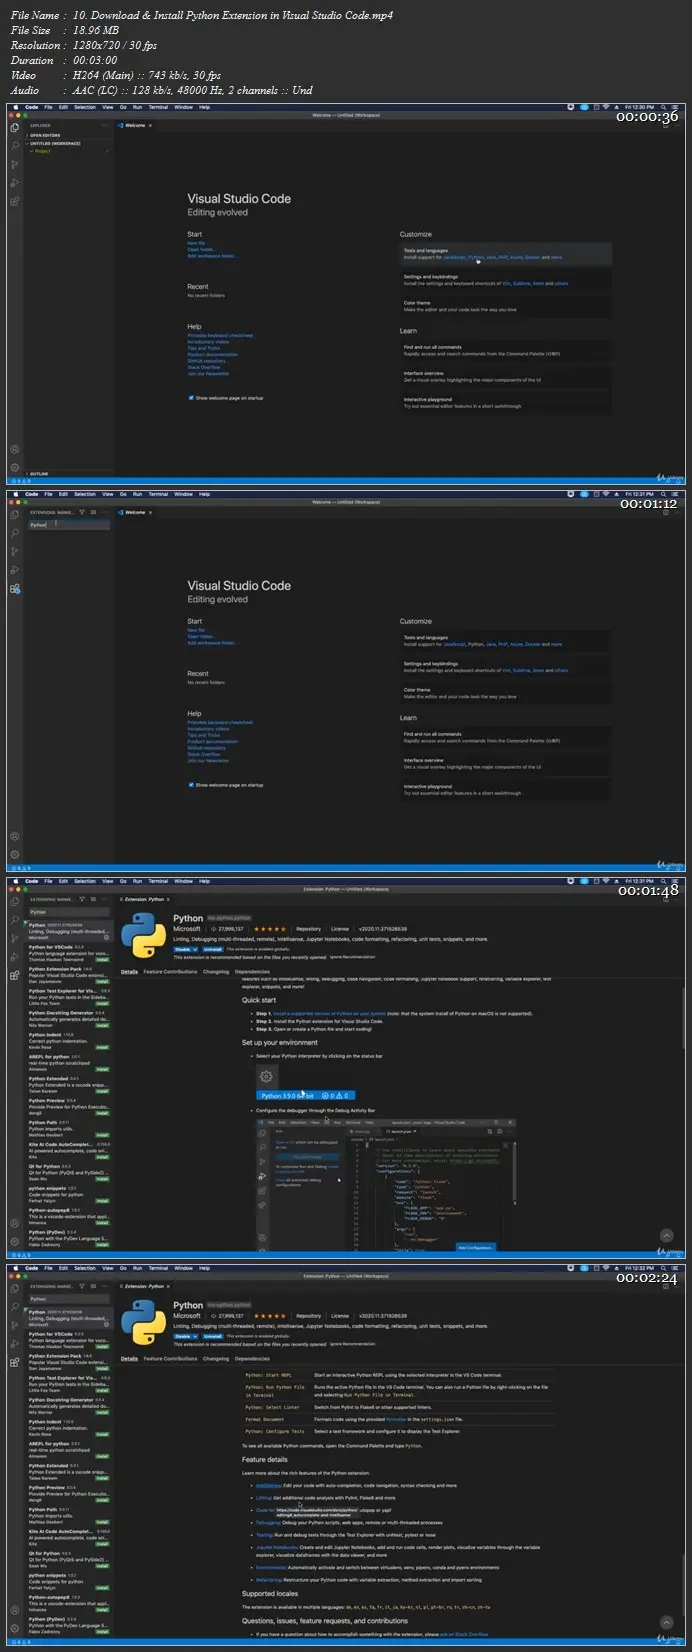Select Qt for Python extension row, 00:02:24 frame
The image size is (692, 1652).
coord(68,1558)
